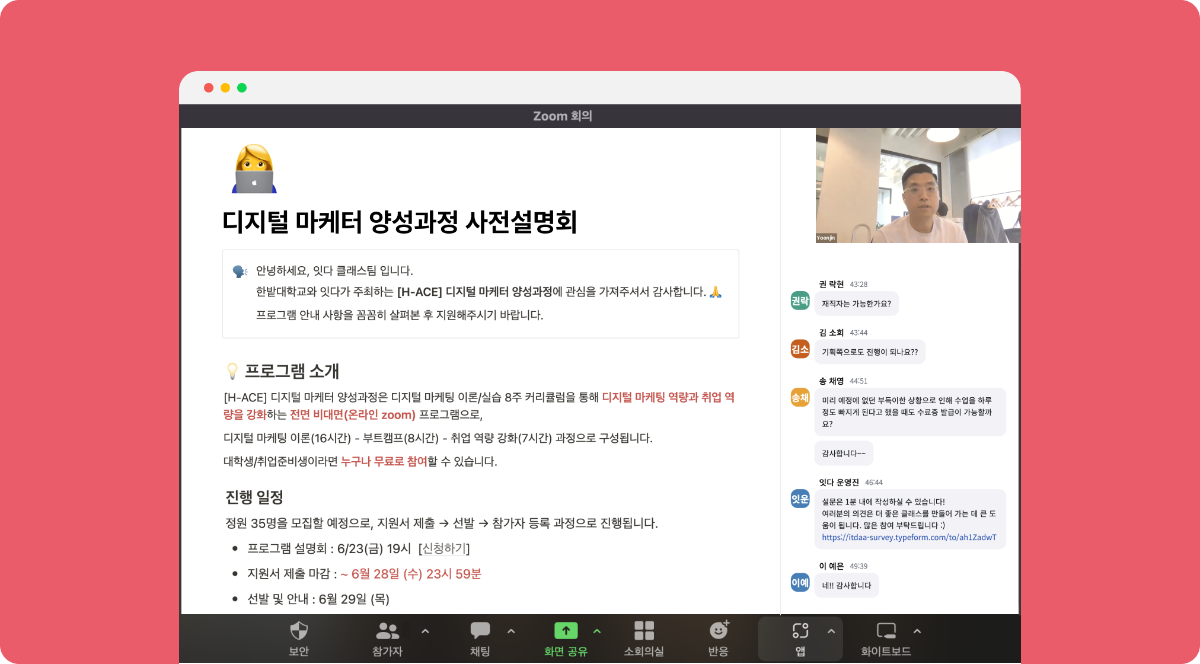Expand the arrow beside 참가자
Image resolution: width=1200 pixels, height=664 pixels.
(x=425, y=631)
